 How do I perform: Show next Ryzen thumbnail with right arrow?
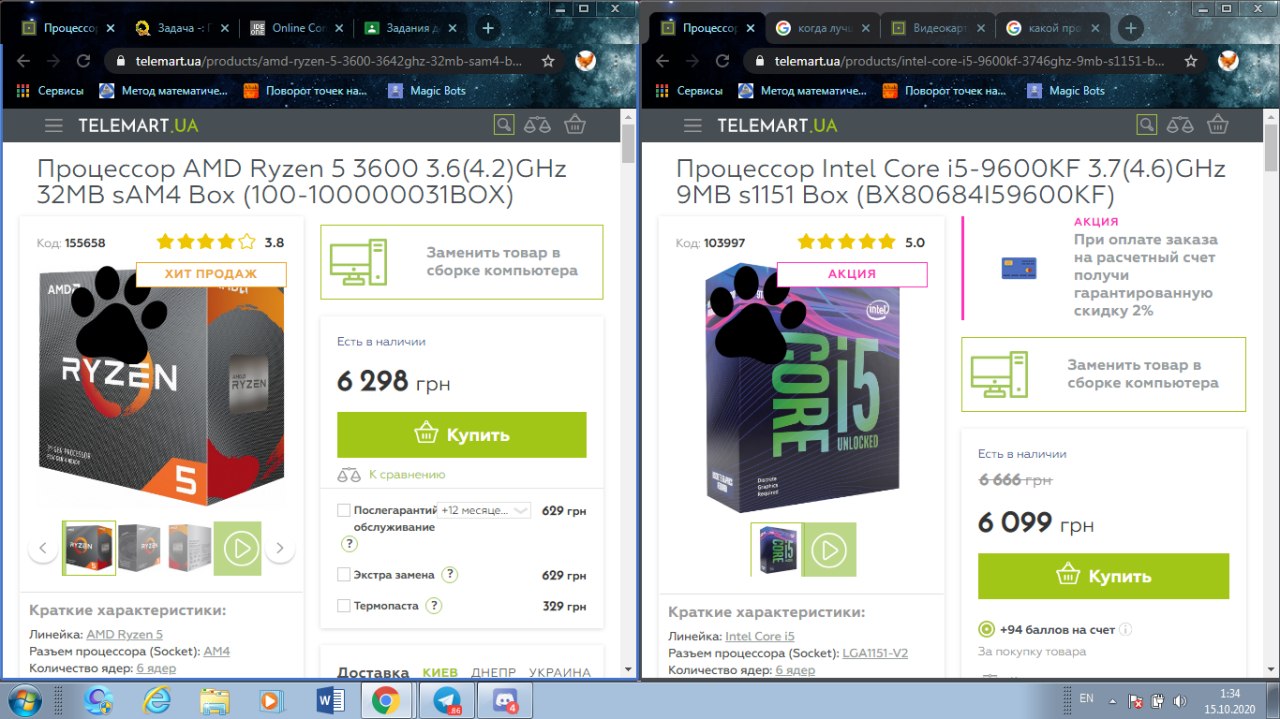tap(280, 548)
